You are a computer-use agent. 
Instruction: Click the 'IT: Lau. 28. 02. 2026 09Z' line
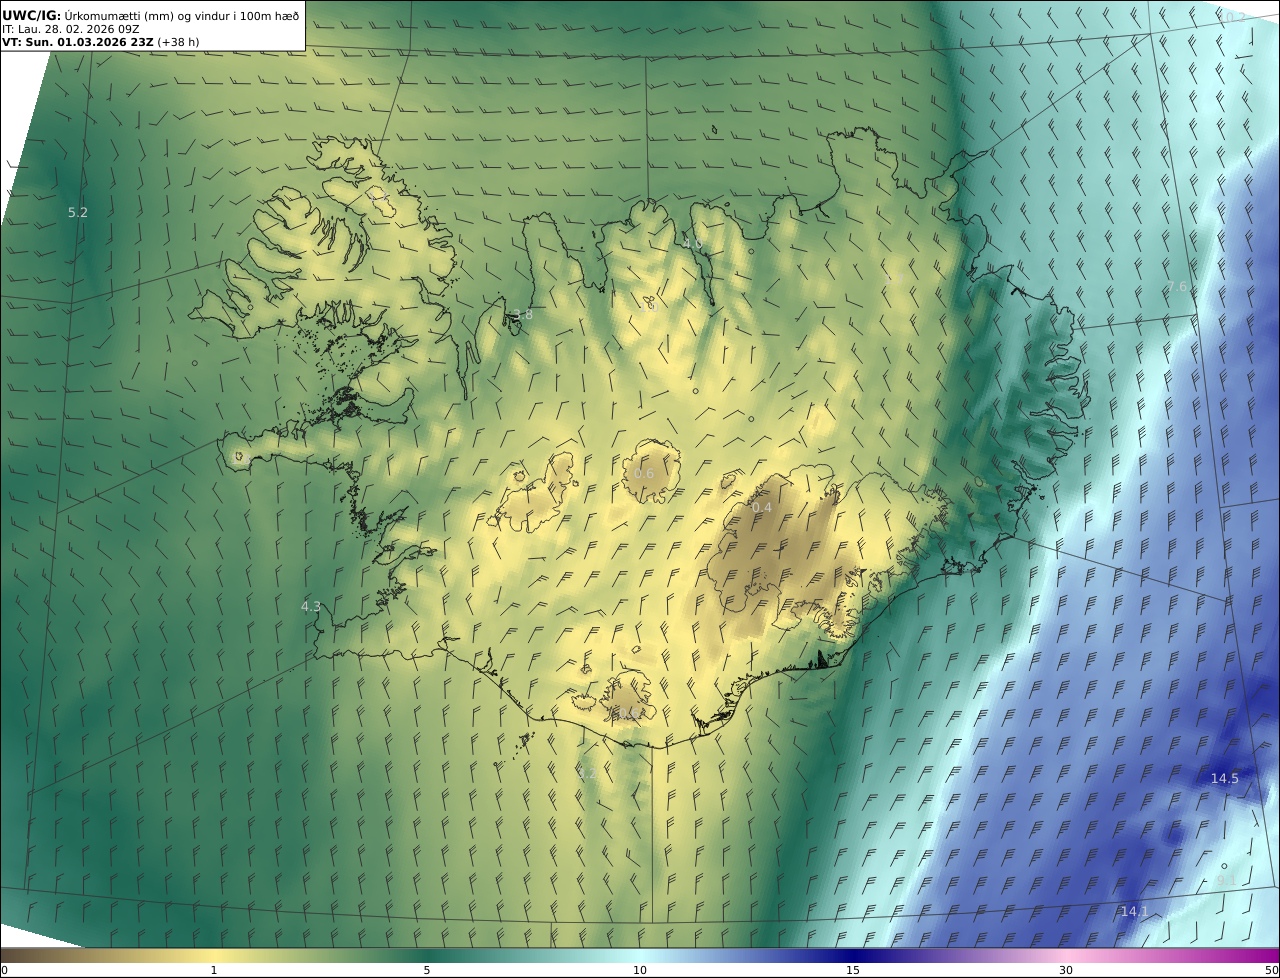[70, 29]
